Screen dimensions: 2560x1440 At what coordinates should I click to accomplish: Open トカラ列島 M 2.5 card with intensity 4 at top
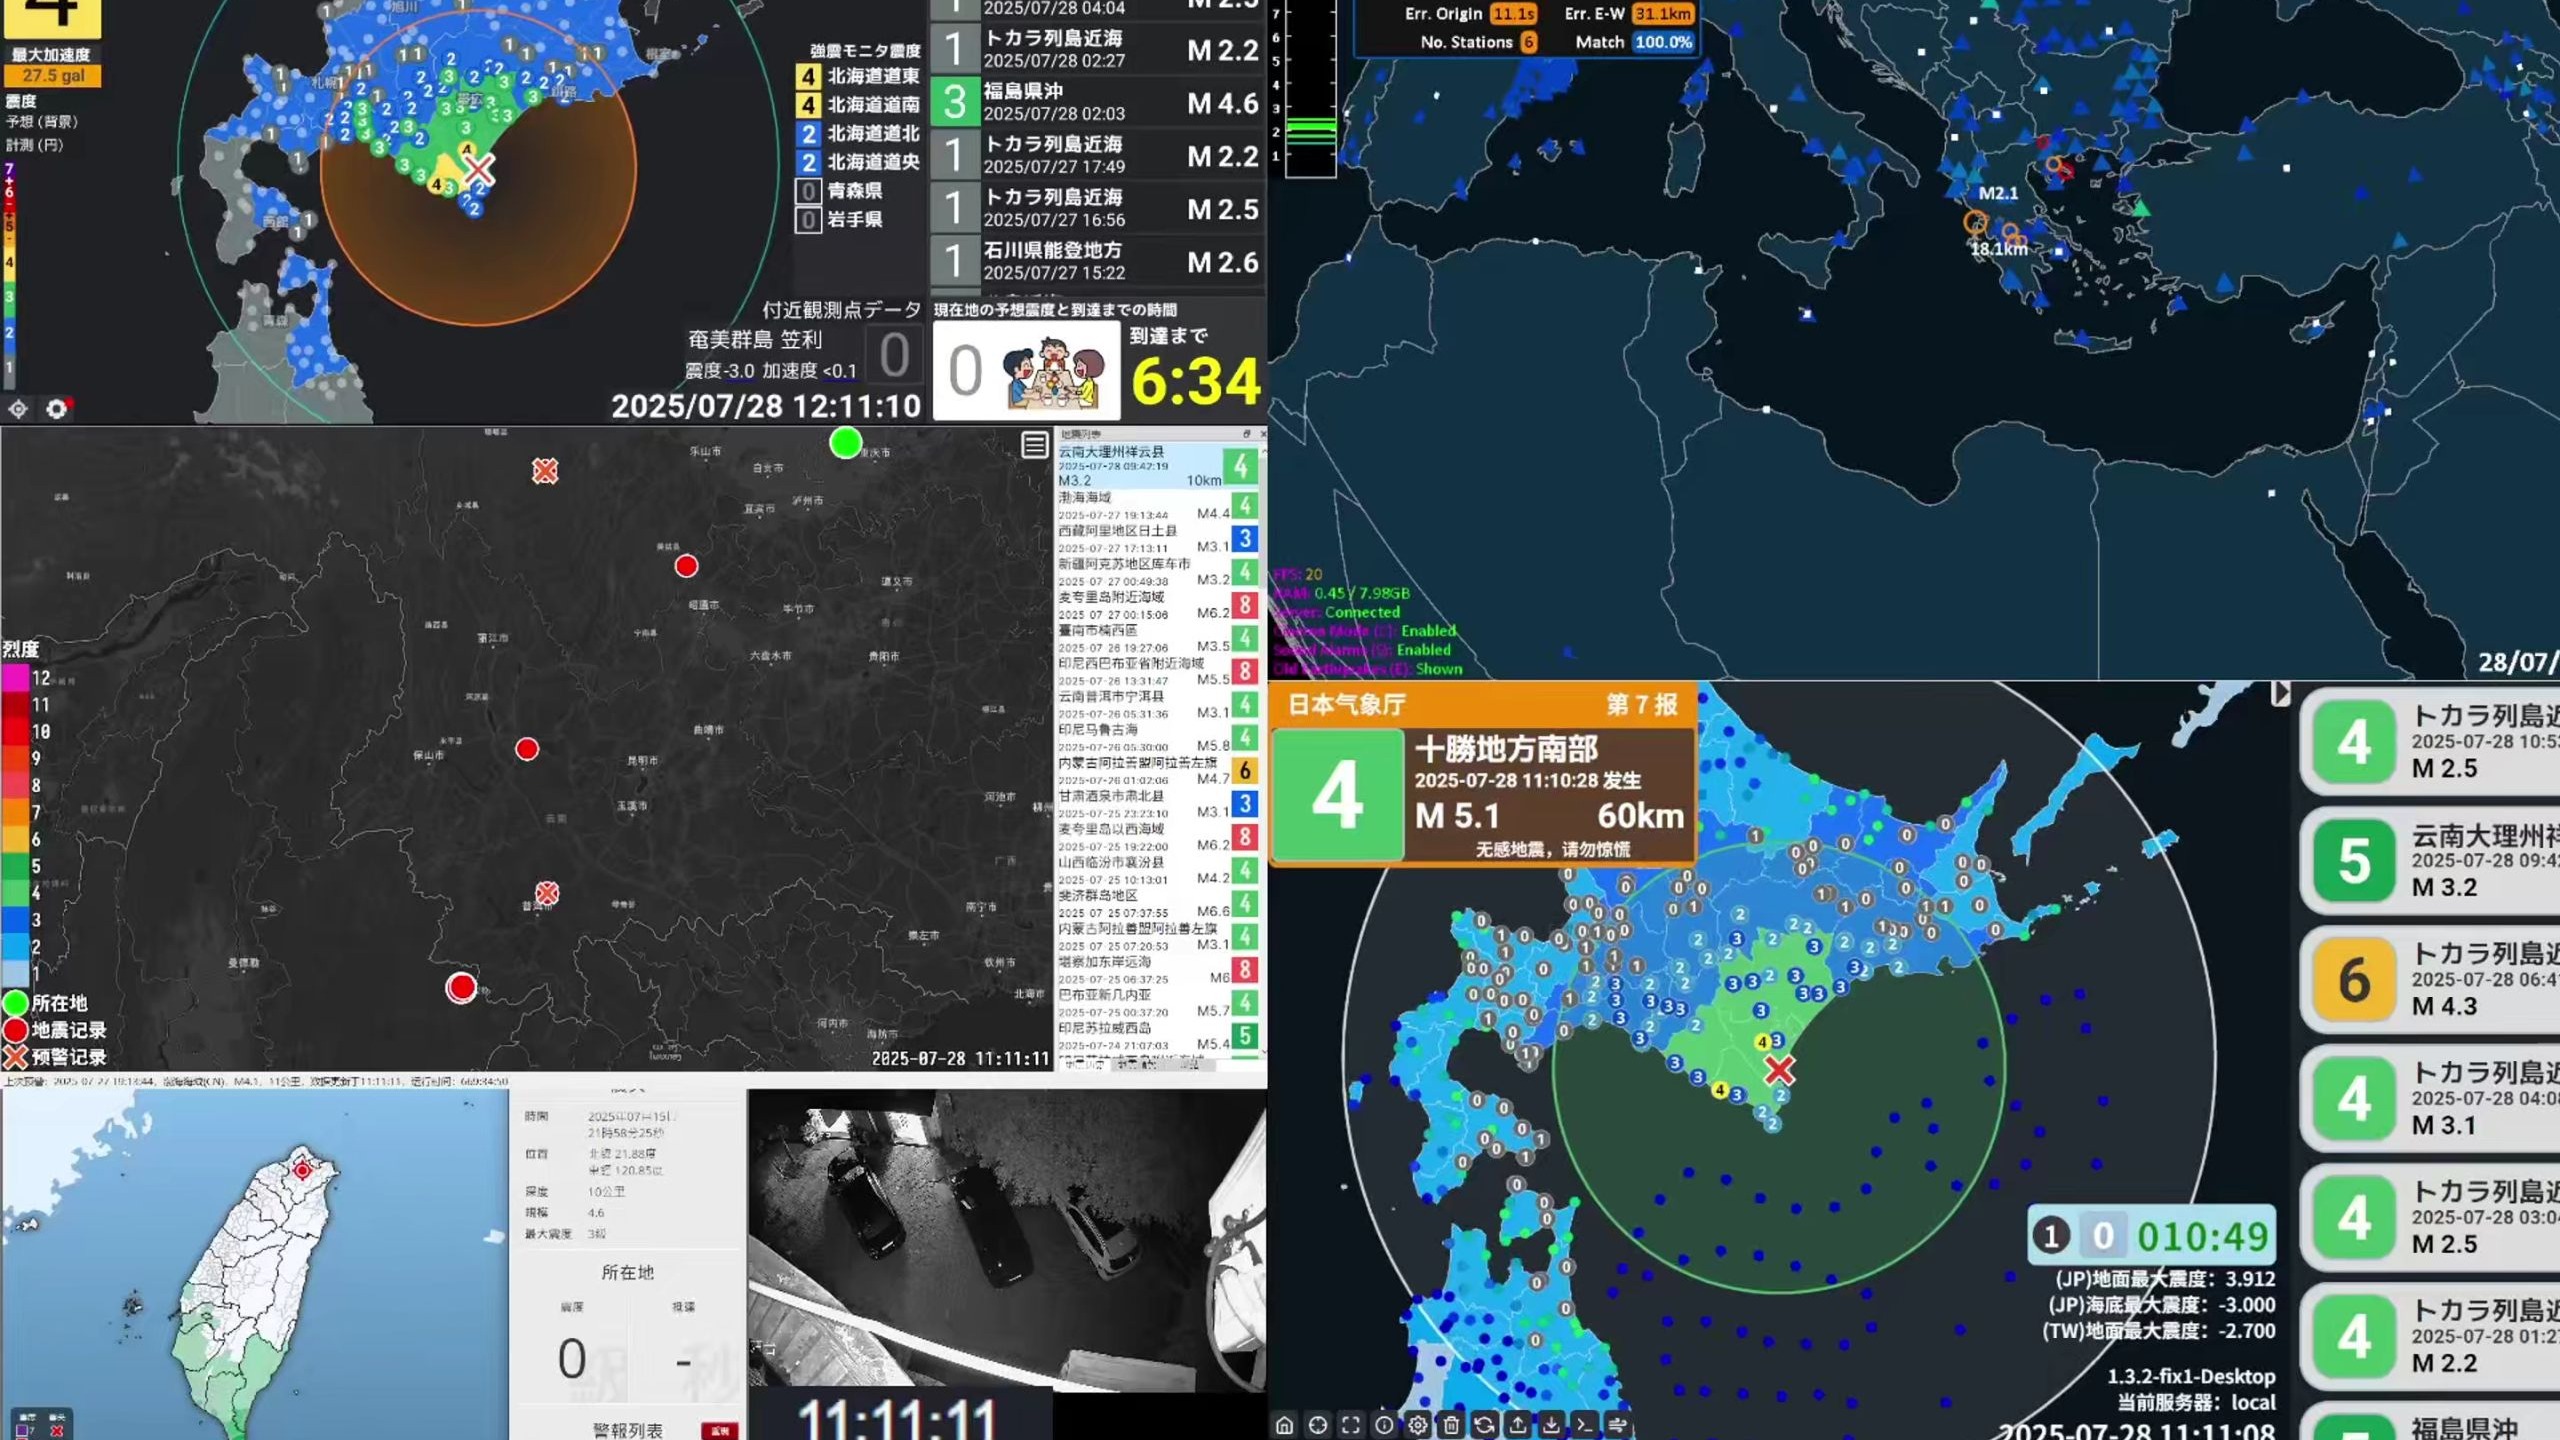[x=2430, y=742]
